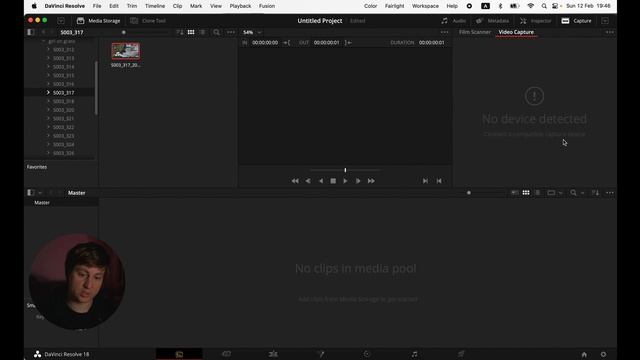The height and width of the screenshot is (360, 640).
Task: Toggle media storage sidebar panel icon
Action: (x=31, y=32)
